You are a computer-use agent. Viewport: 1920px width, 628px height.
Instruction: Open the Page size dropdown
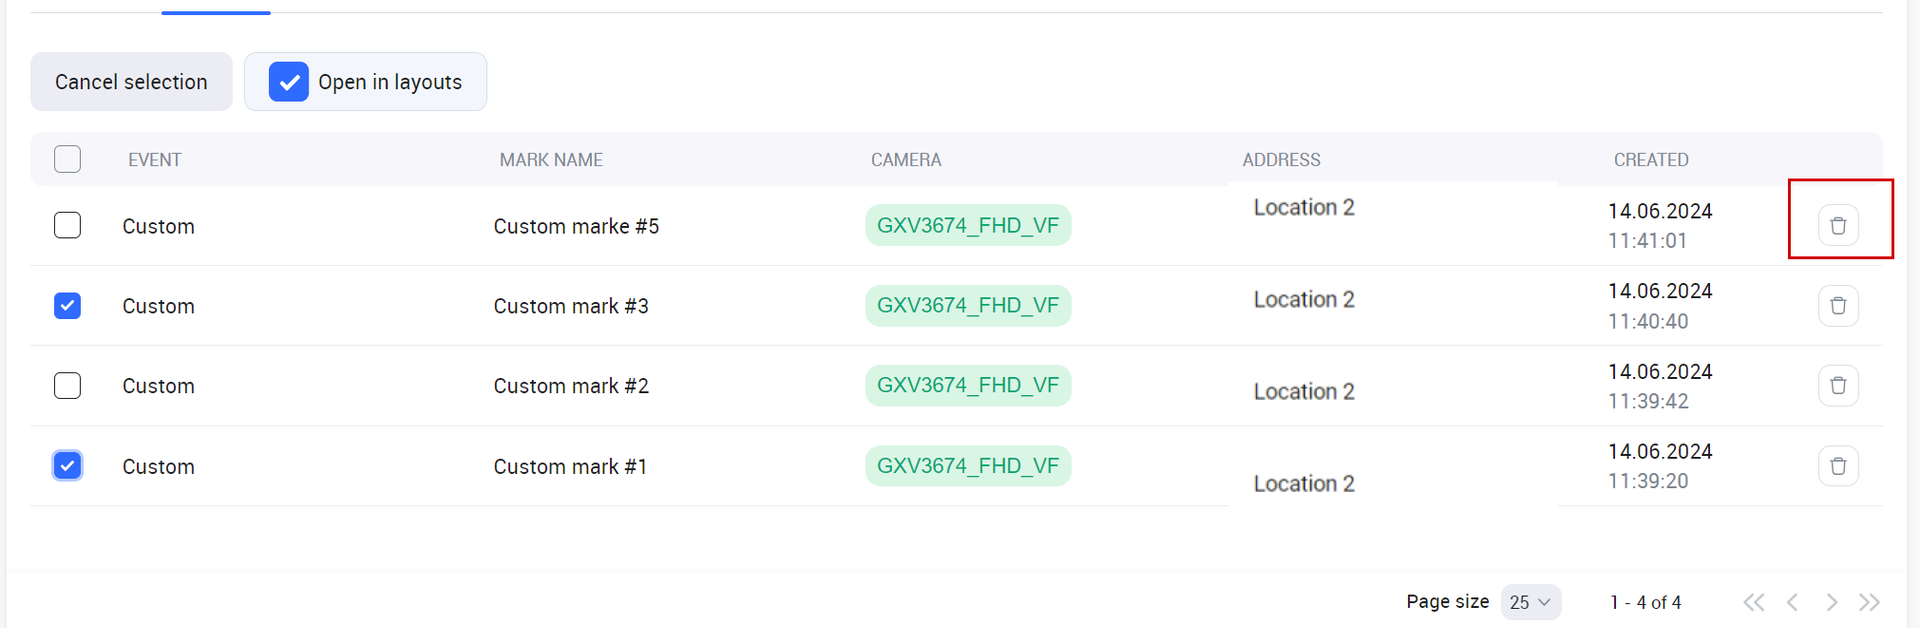pos(1530,602)
